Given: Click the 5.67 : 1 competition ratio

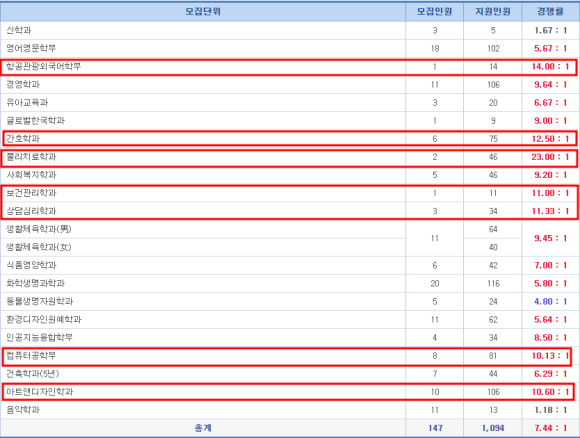Looking at the screenshot, I should tap(550, 48).
